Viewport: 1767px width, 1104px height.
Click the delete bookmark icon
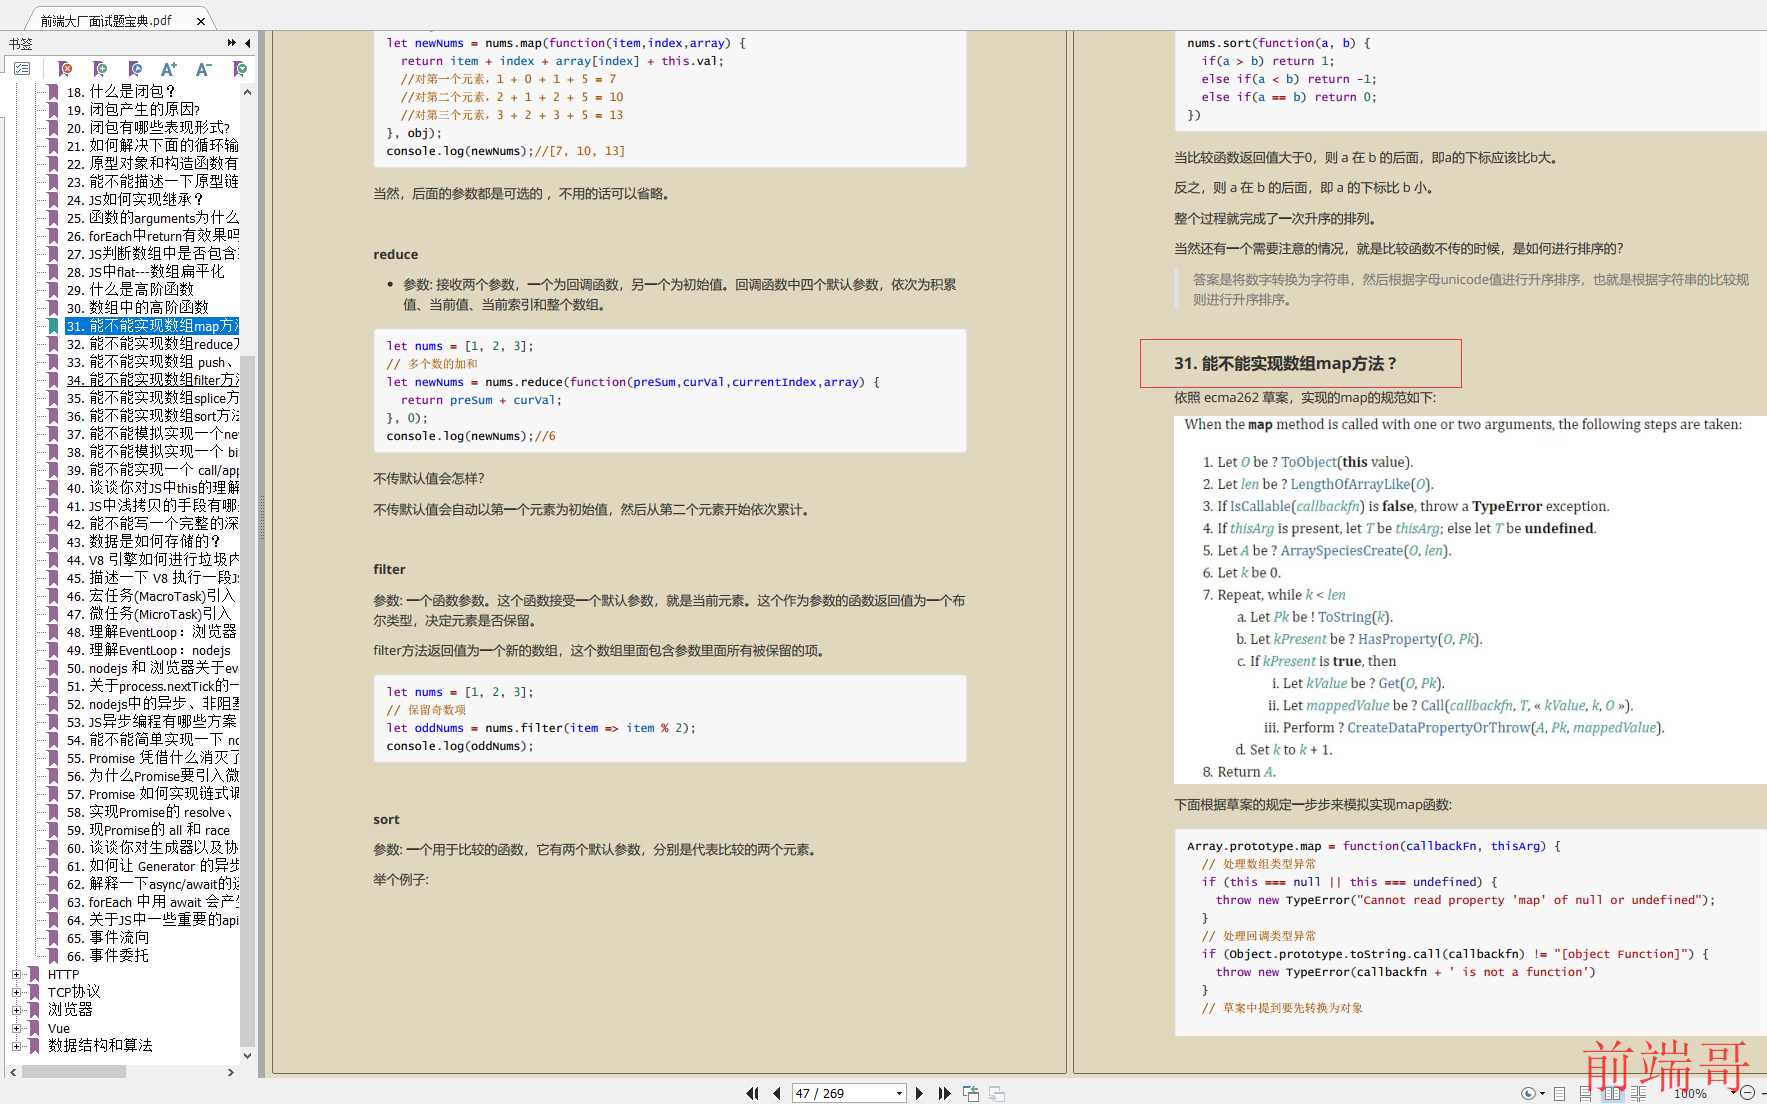[65, 69]
